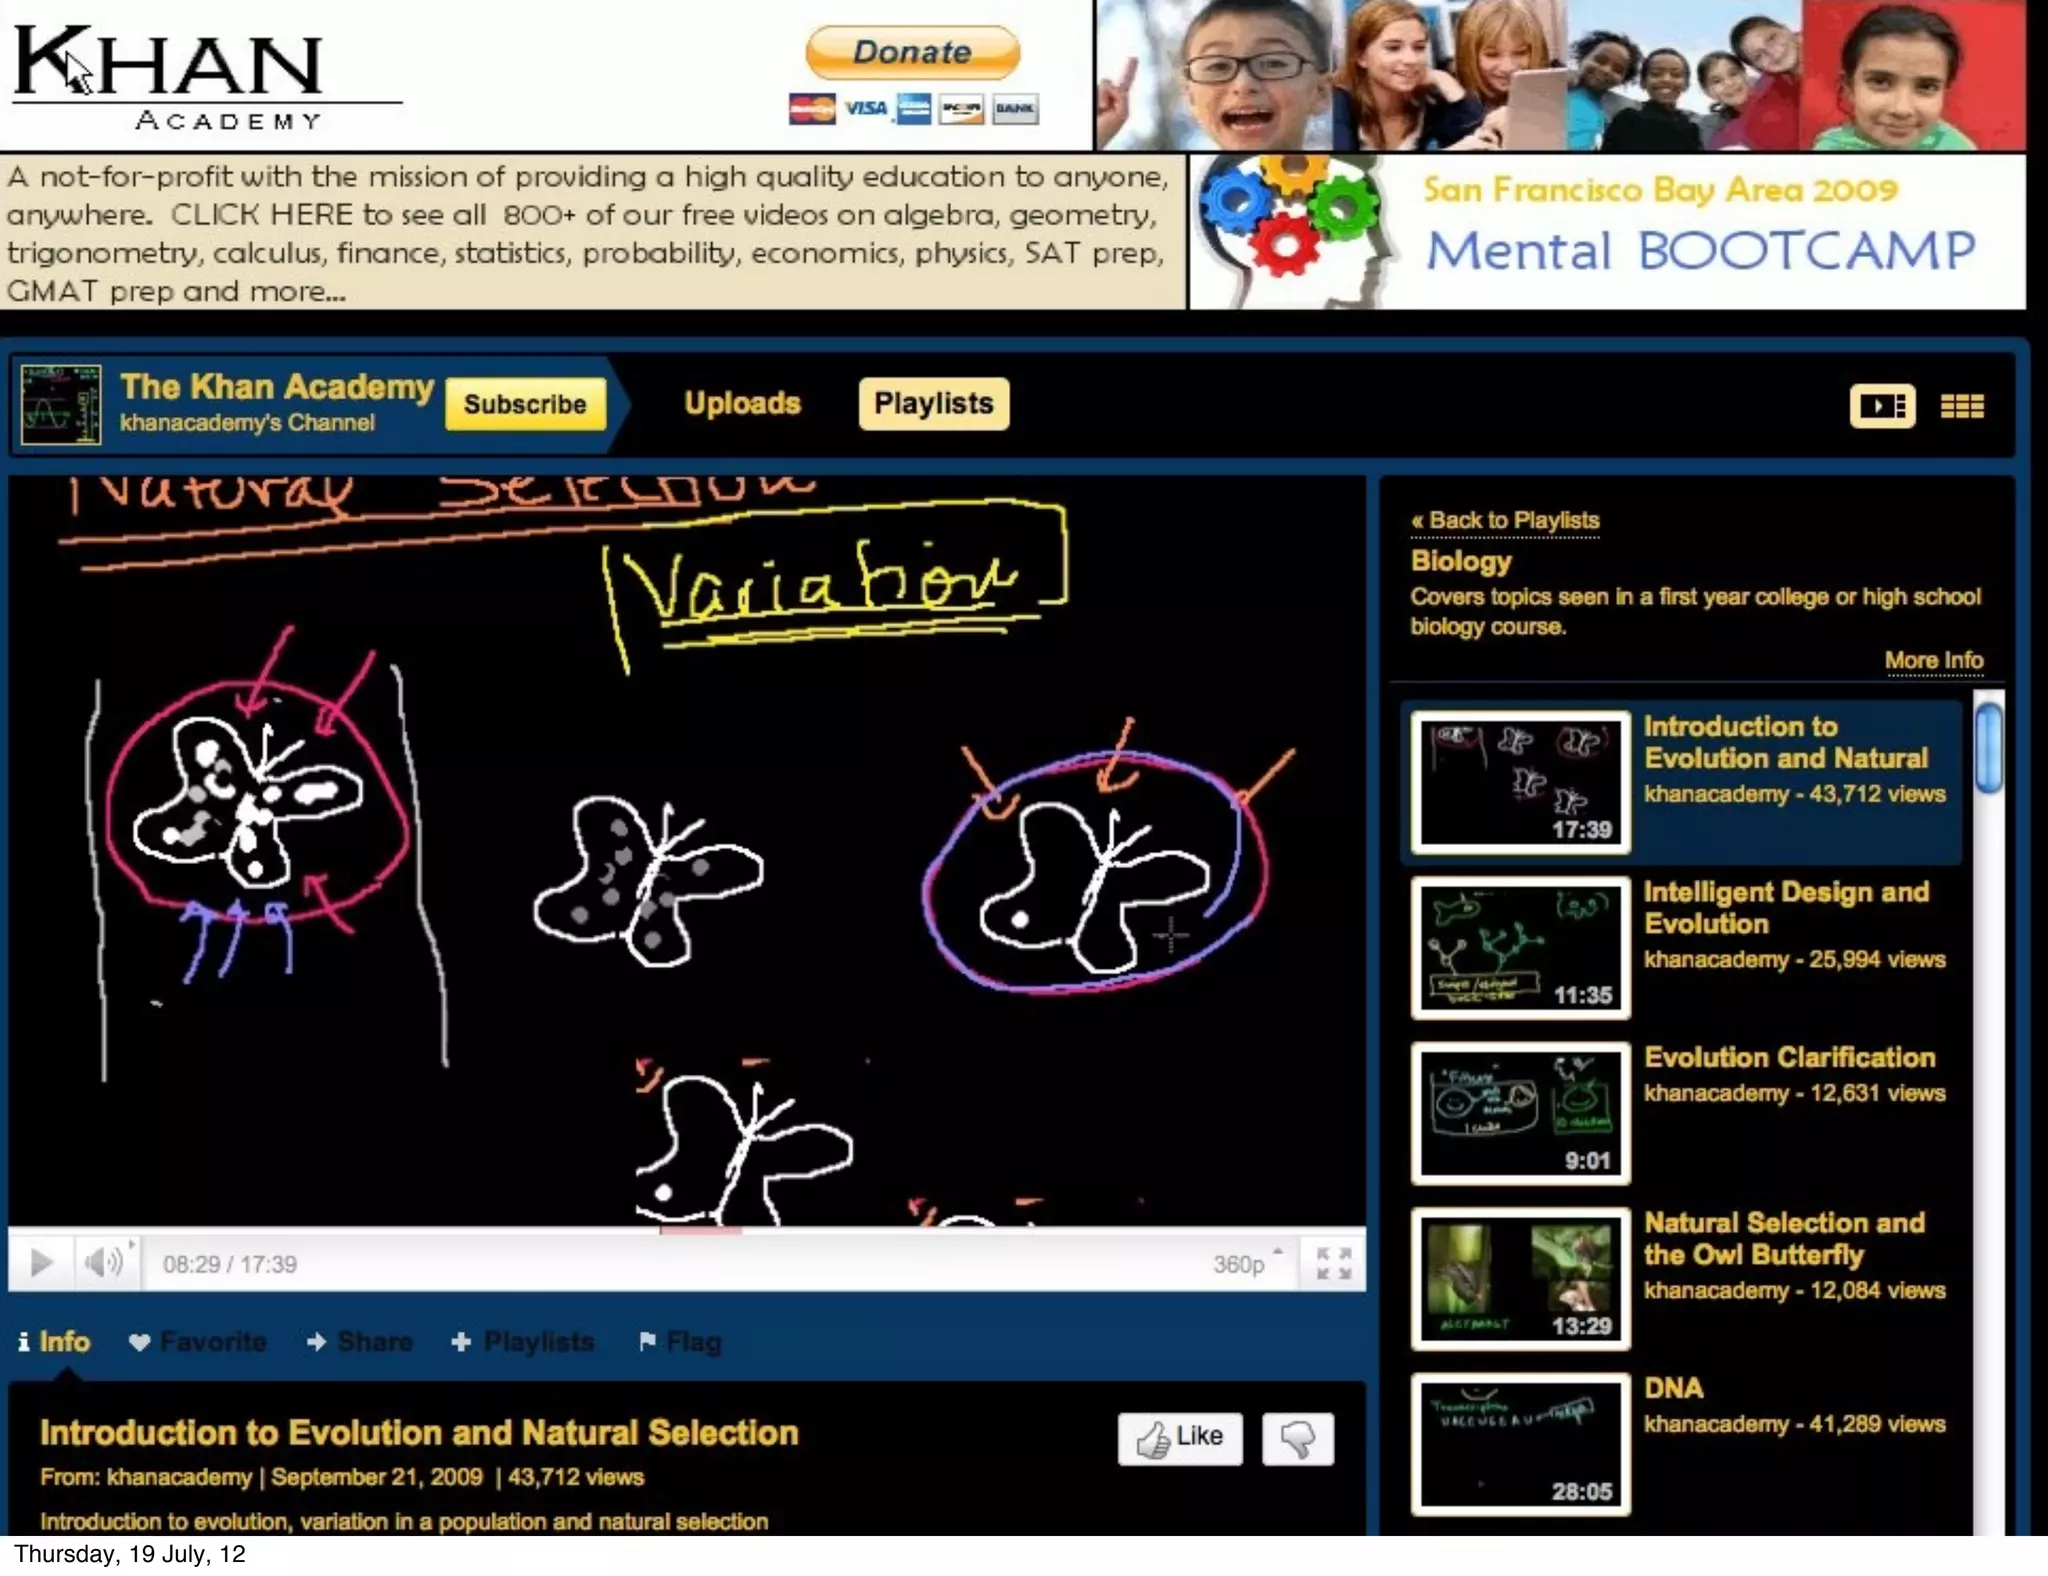This screenshot has height=1576, width=2048.
Task: Open the Uploads tab
Action: [x=742, y=403]
